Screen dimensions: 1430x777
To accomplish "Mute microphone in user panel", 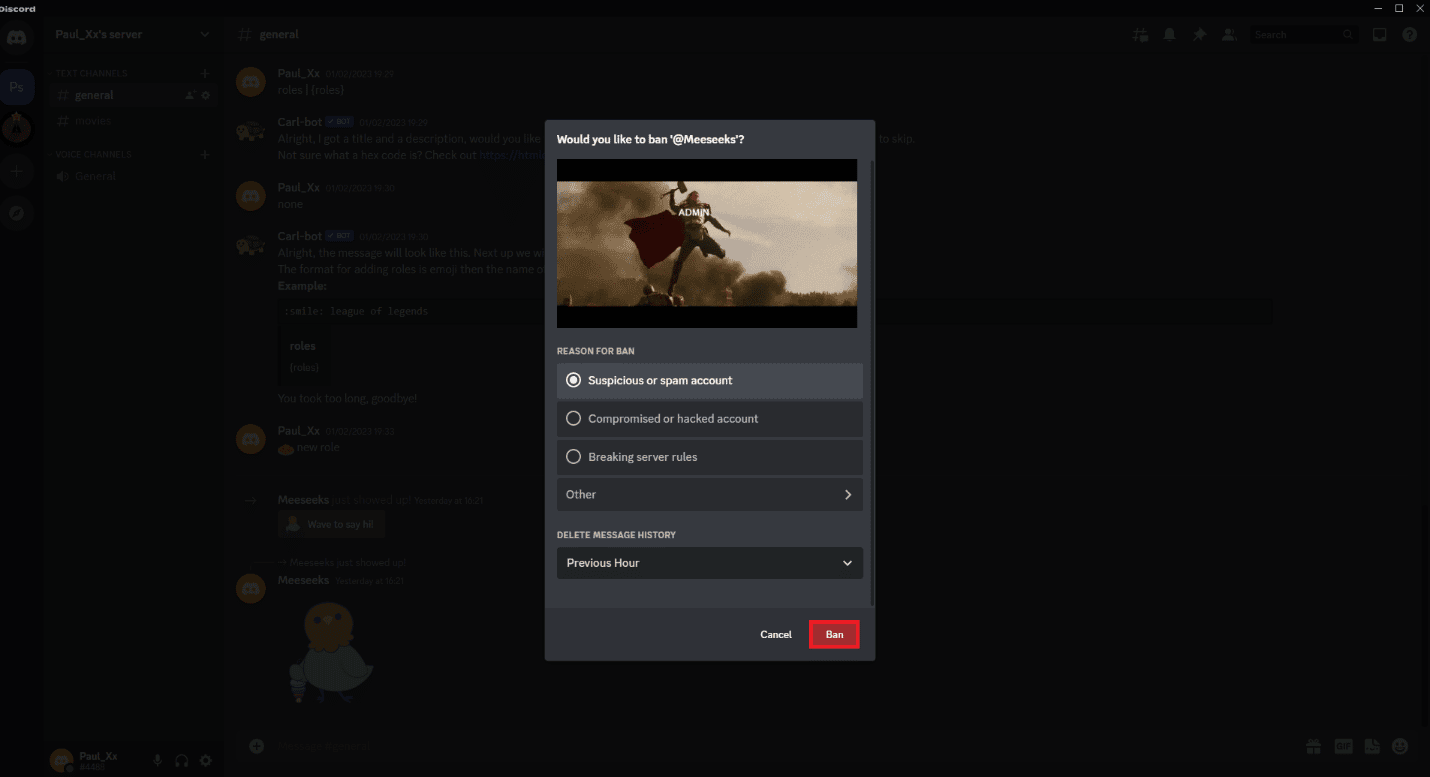I will [x=157, y=761].
